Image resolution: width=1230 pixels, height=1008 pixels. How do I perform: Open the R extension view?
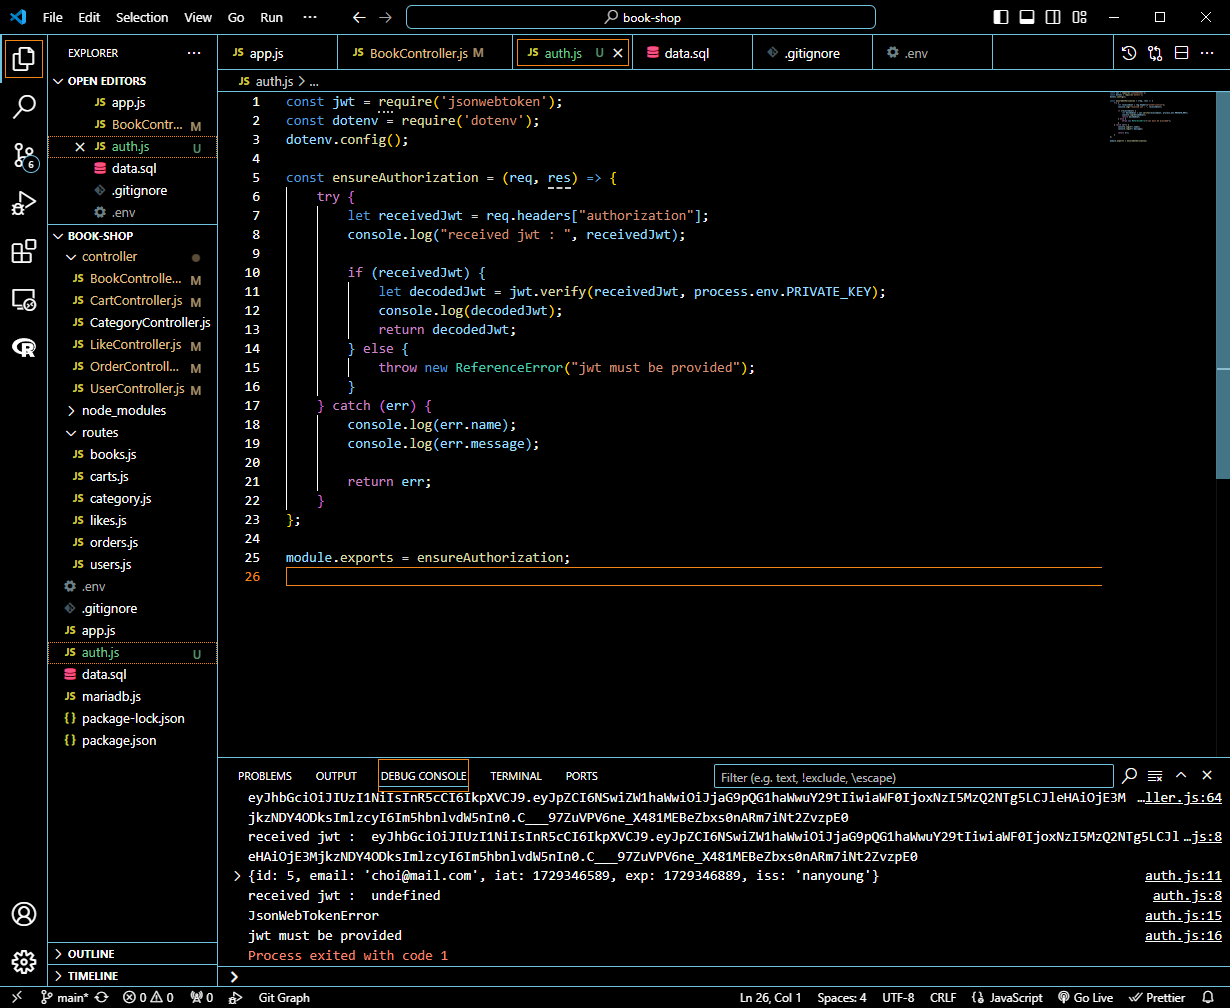click(x=24, y=347)
